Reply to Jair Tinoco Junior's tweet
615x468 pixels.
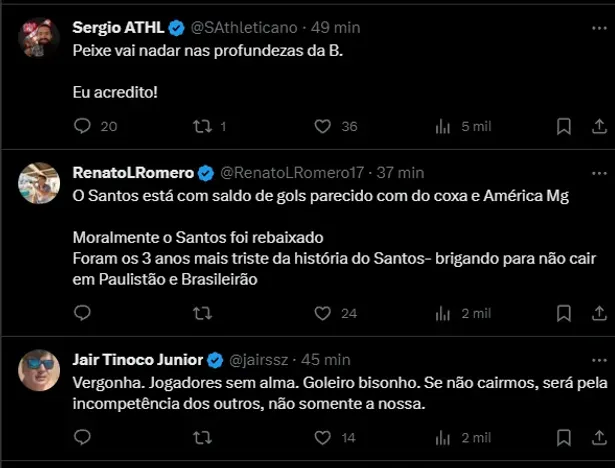(x=83, y=437)
